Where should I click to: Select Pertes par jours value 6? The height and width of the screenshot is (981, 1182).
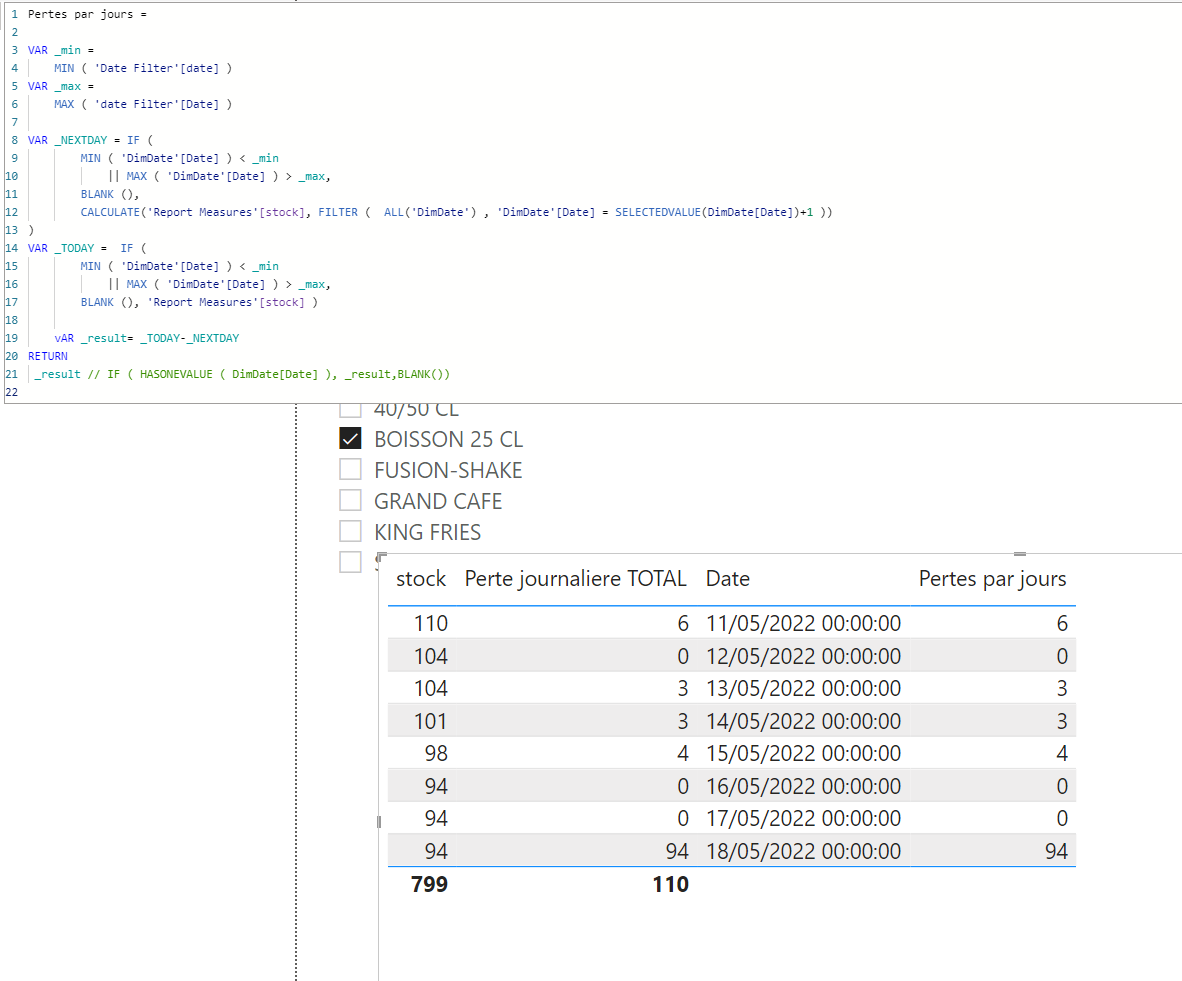[1062, 623]
